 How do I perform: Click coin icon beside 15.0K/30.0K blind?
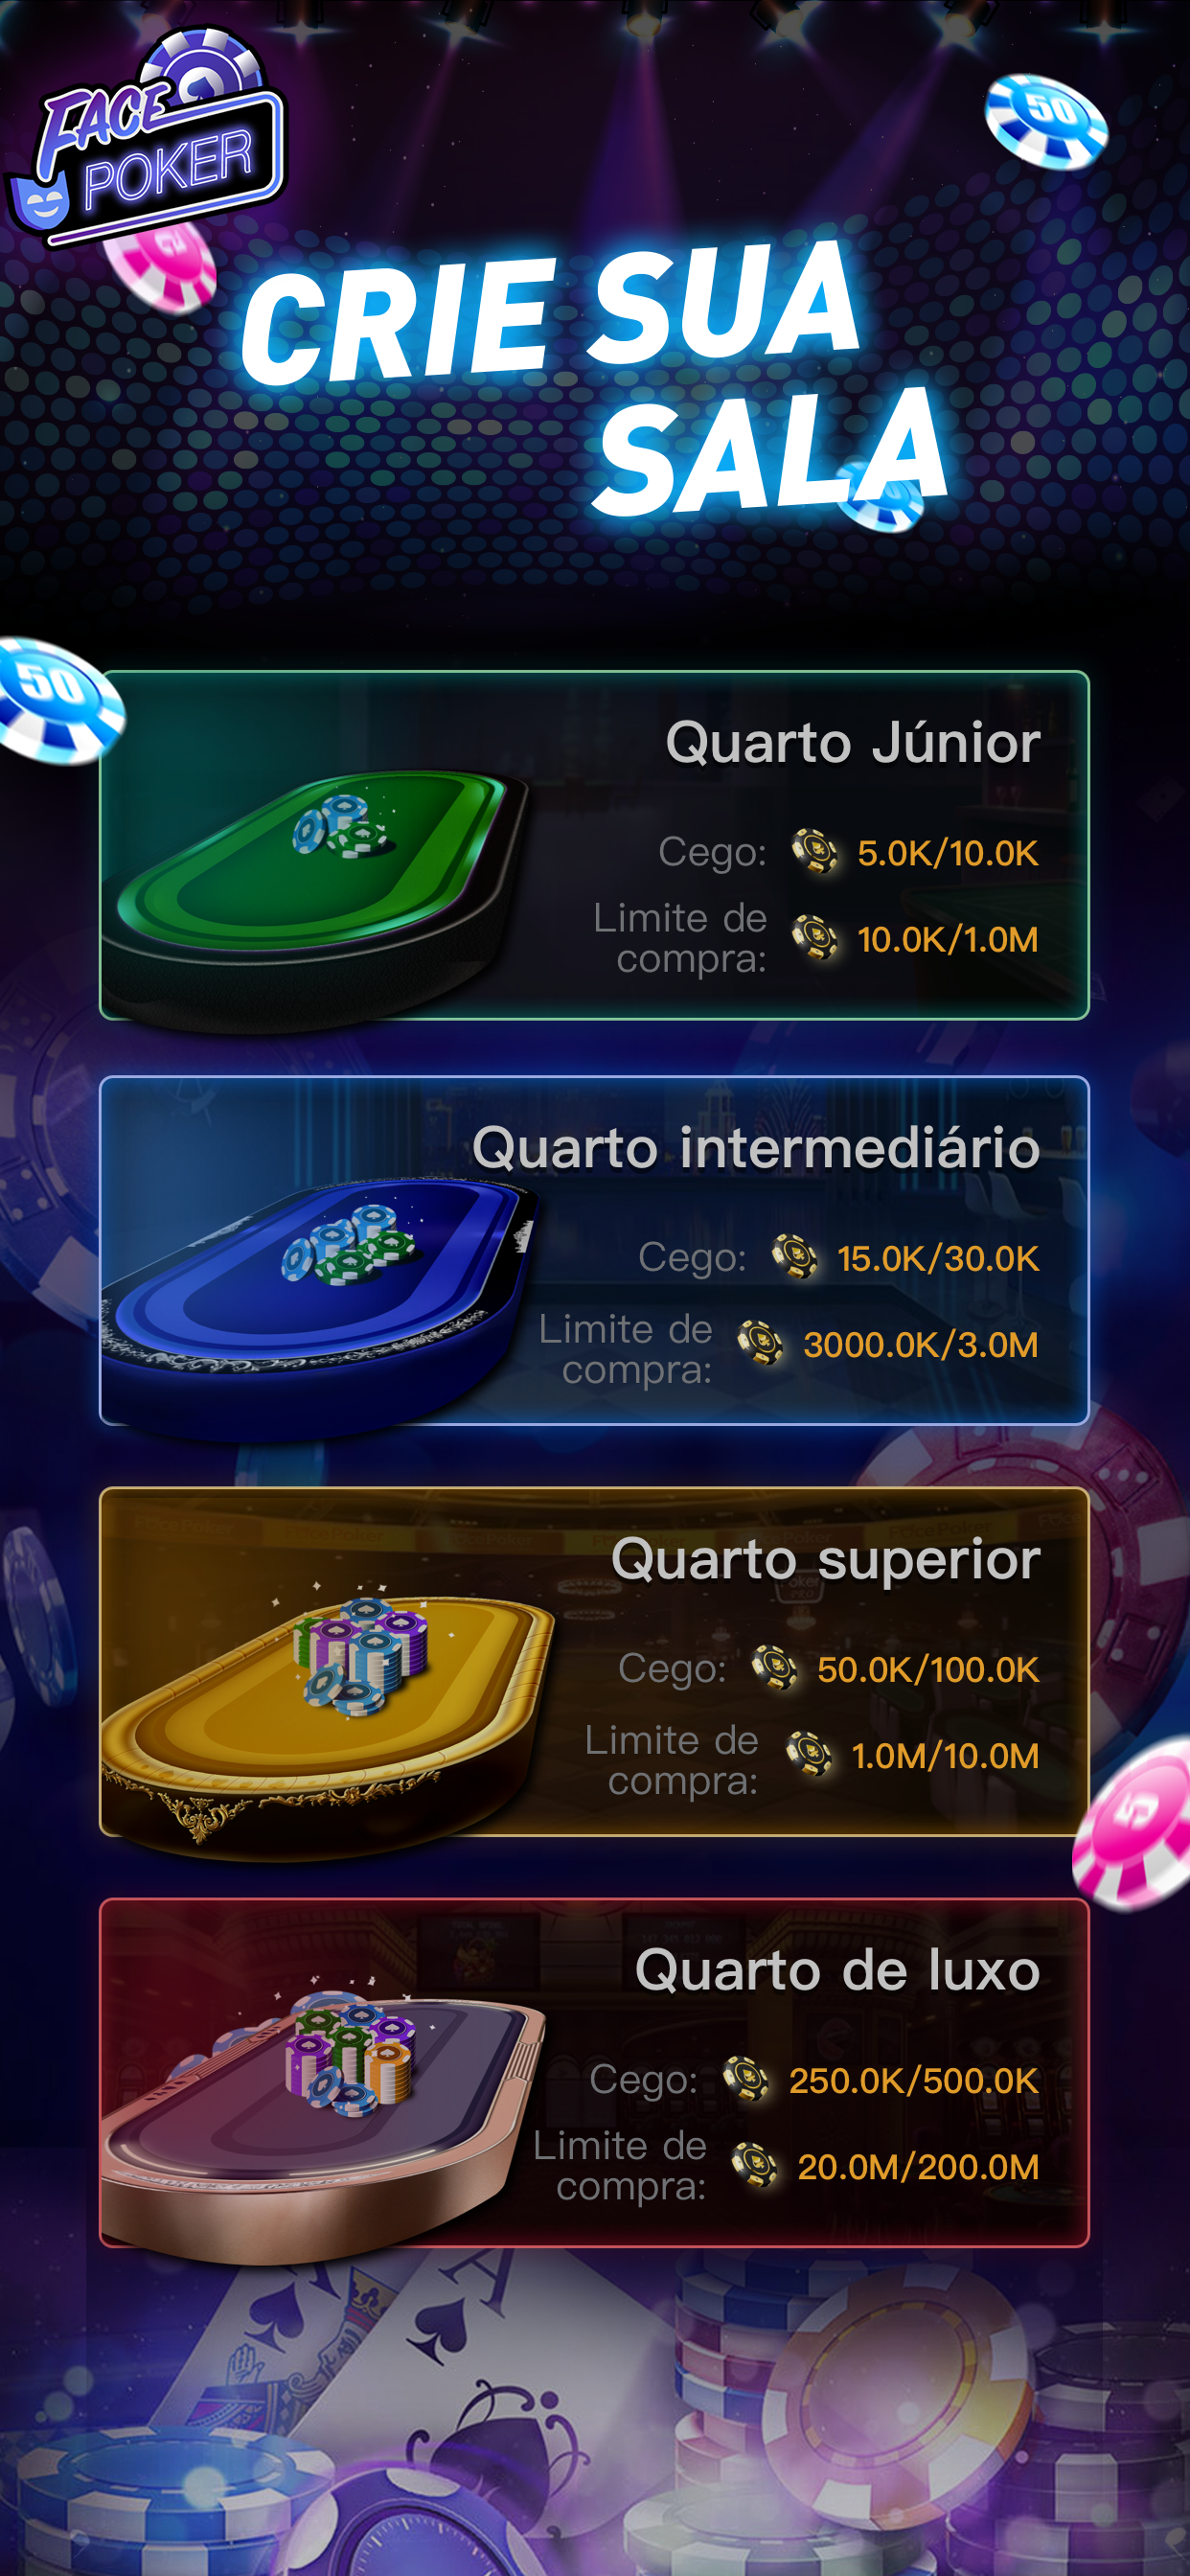tap(795, 1257)
